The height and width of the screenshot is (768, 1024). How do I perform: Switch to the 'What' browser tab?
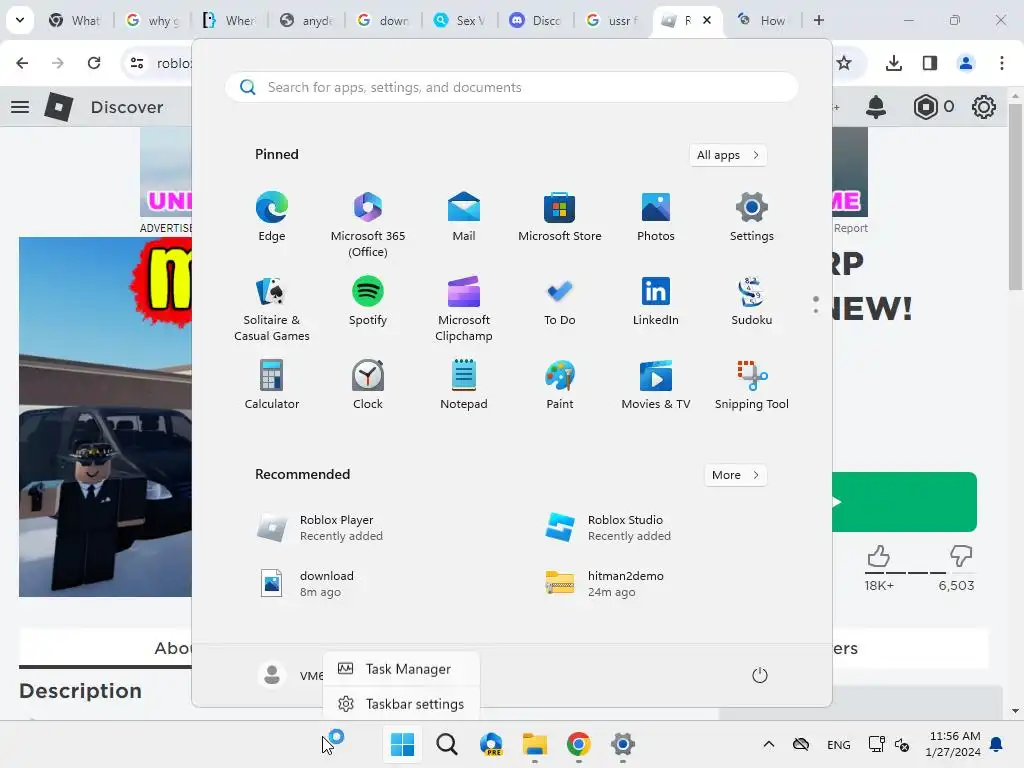(x=76, y=20)
